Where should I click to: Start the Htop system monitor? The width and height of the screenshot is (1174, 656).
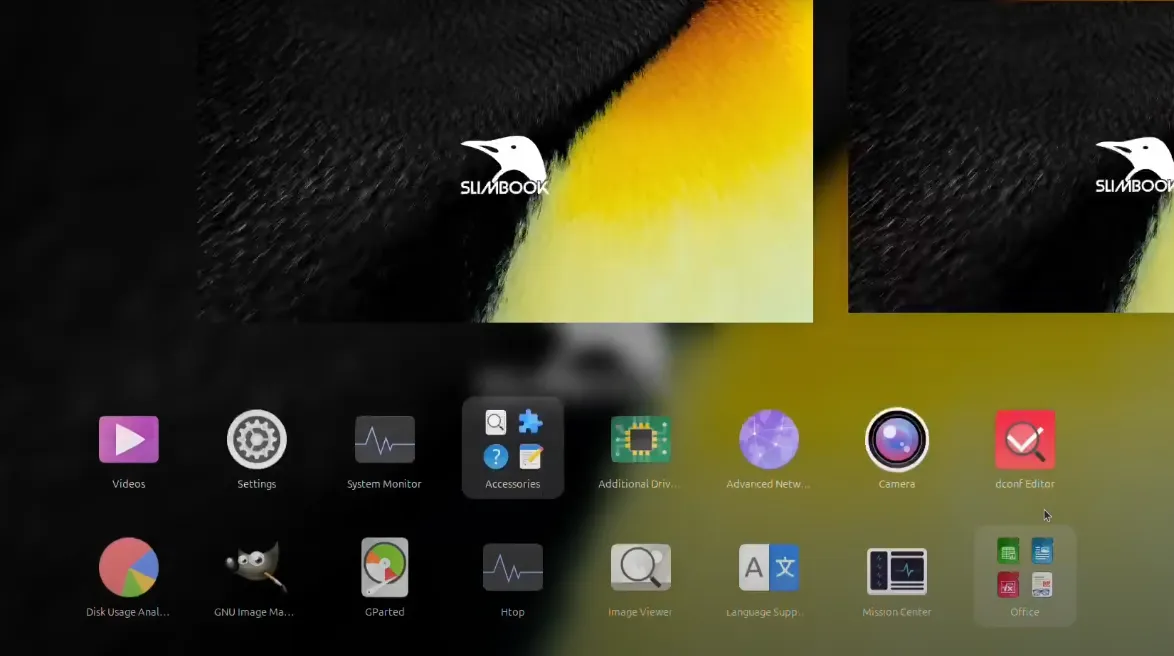point(512,566)
